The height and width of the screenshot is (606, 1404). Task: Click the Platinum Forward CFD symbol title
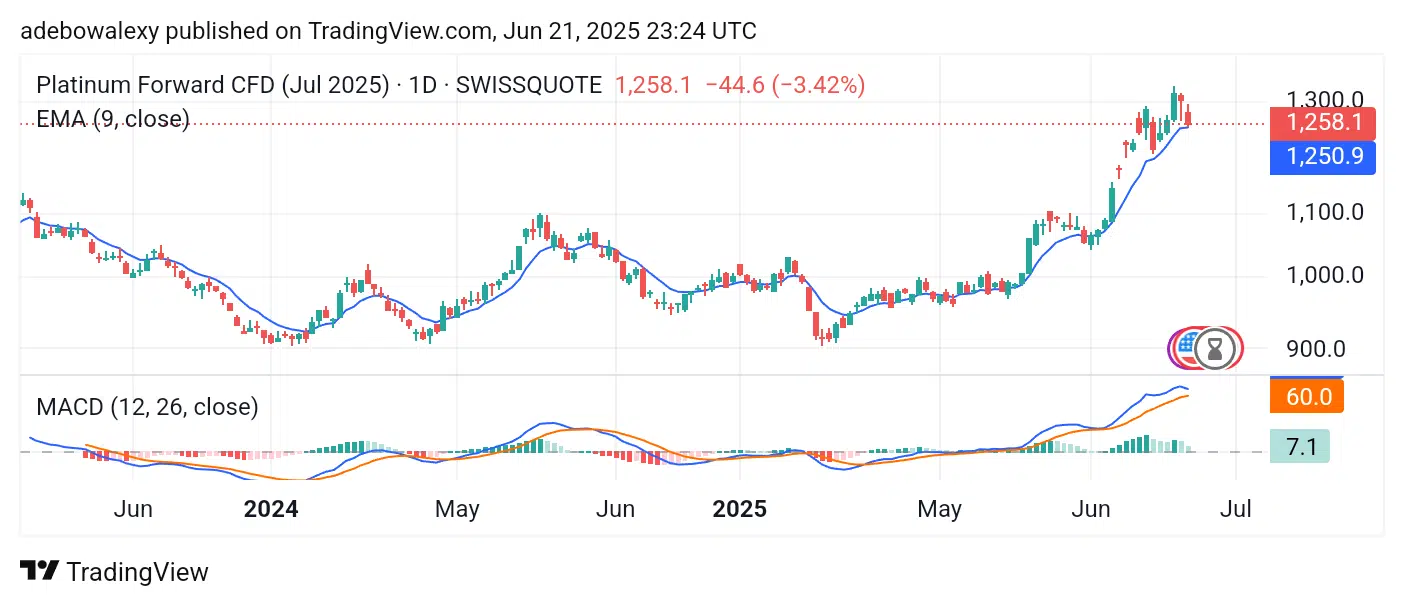[212, 85]
